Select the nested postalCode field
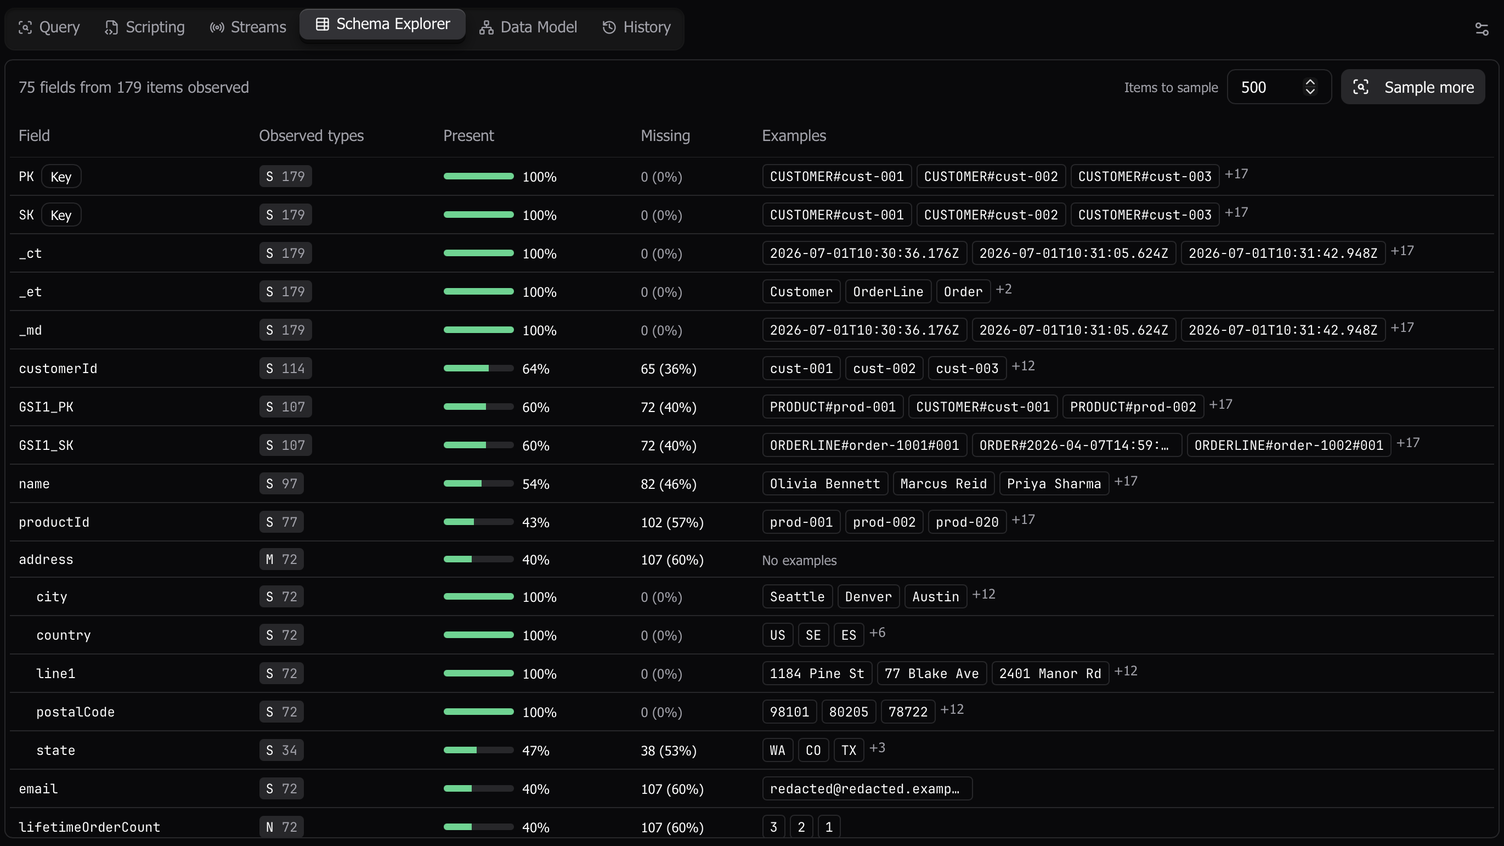This screenshot has width=1504, height=846. pos(75,712)
